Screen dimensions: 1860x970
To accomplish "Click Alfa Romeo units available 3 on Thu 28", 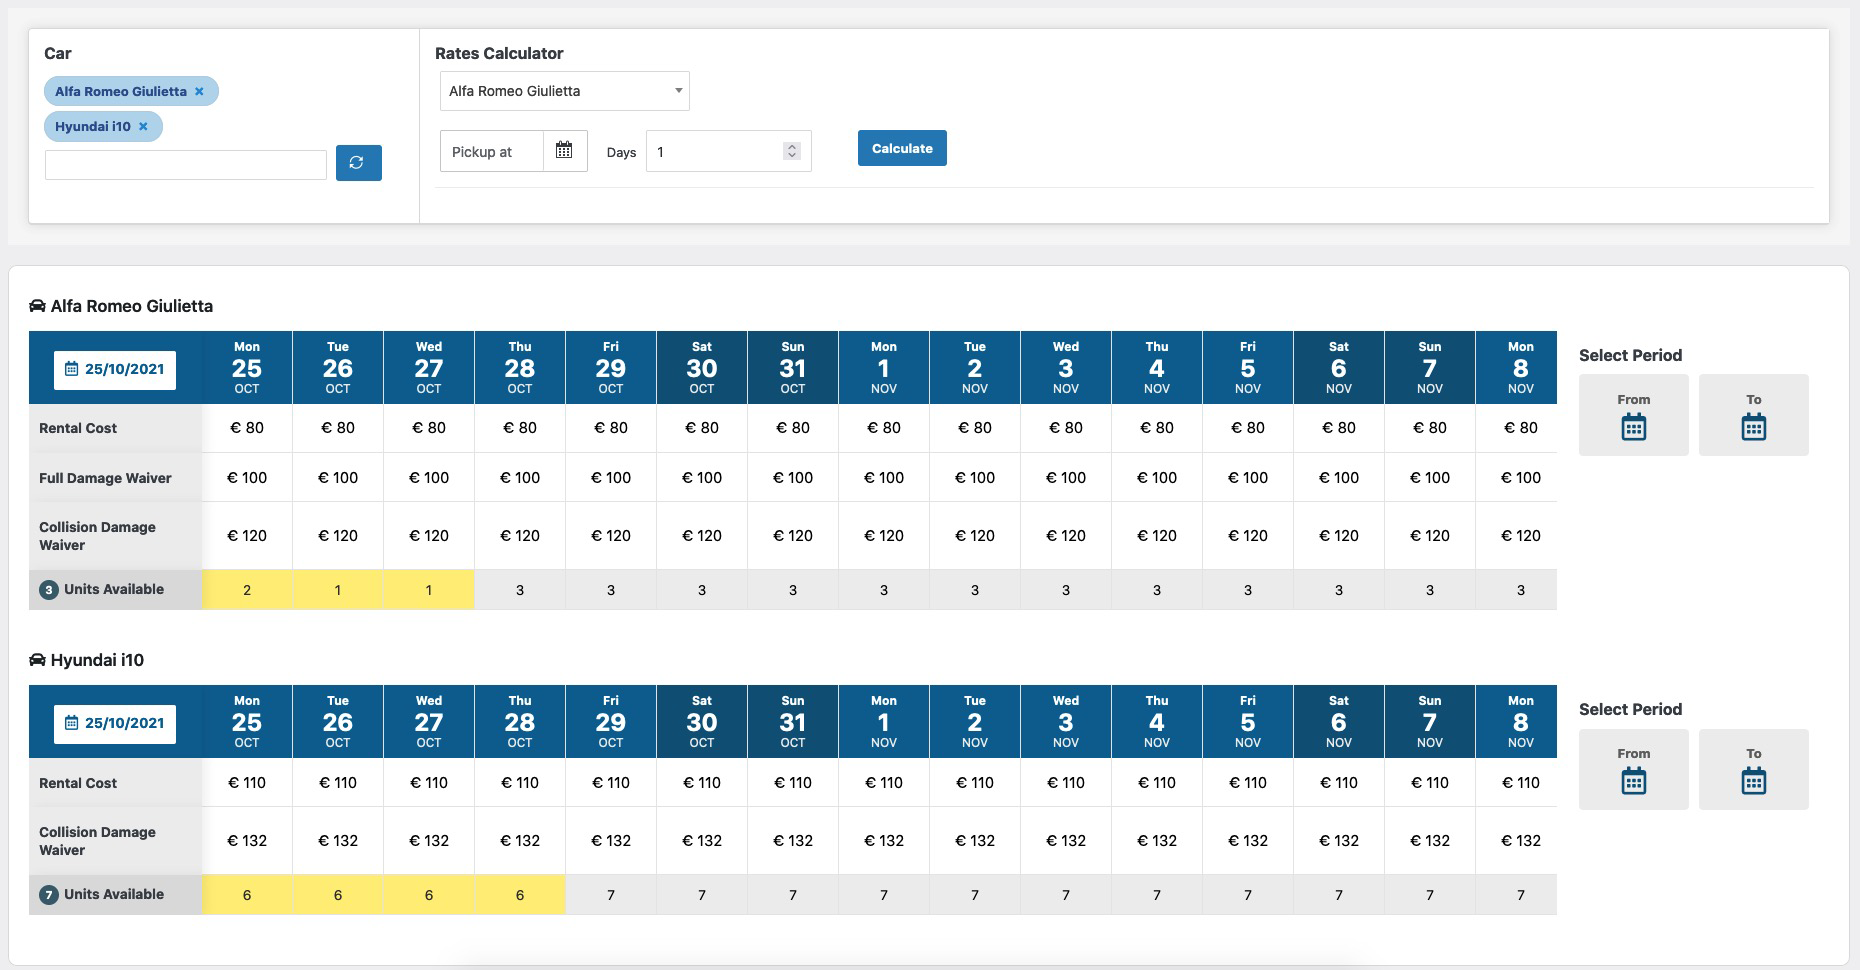I will 520,590.
